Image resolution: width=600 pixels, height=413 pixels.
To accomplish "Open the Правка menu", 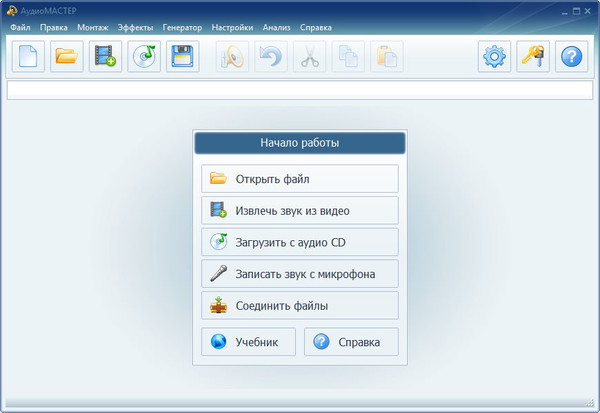I will 54,28.
